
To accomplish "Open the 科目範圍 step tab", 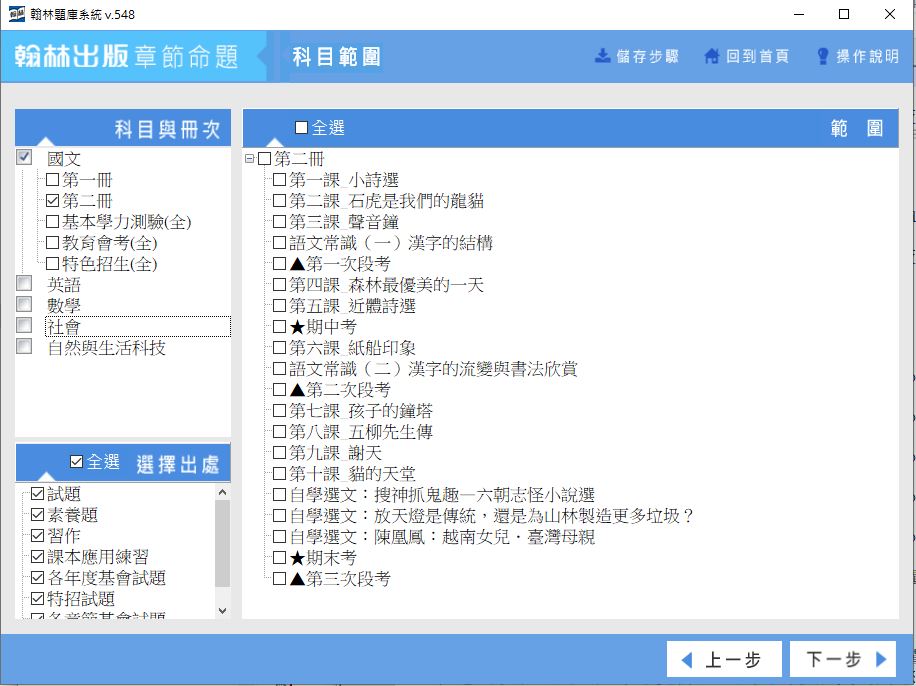I will pos(336,56).
